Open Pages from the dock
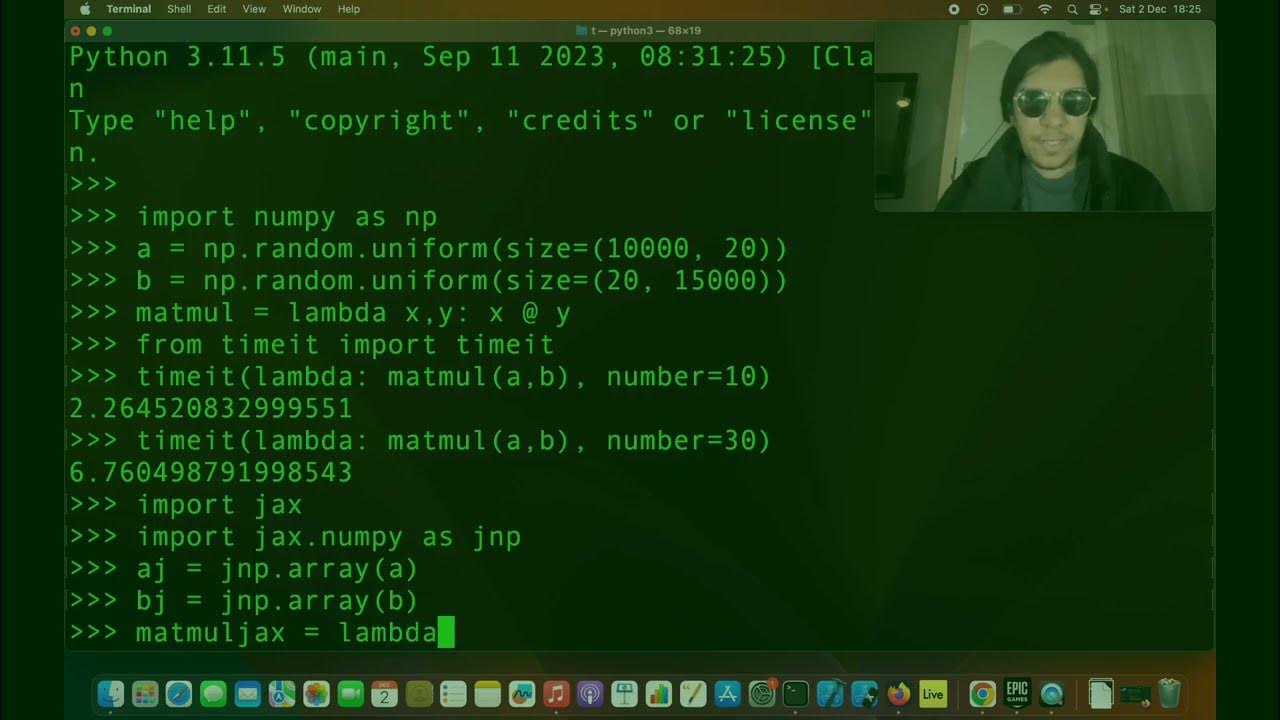 693,693
